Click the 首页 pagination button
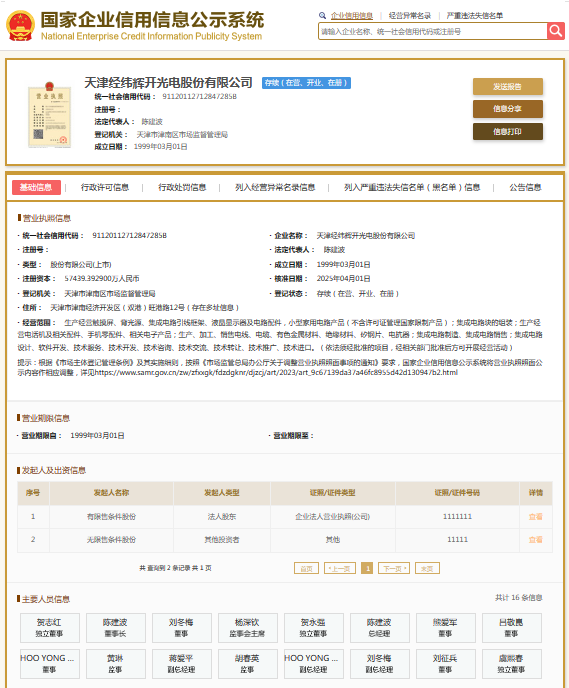569x688 pixels. click(x=306, y=568)
